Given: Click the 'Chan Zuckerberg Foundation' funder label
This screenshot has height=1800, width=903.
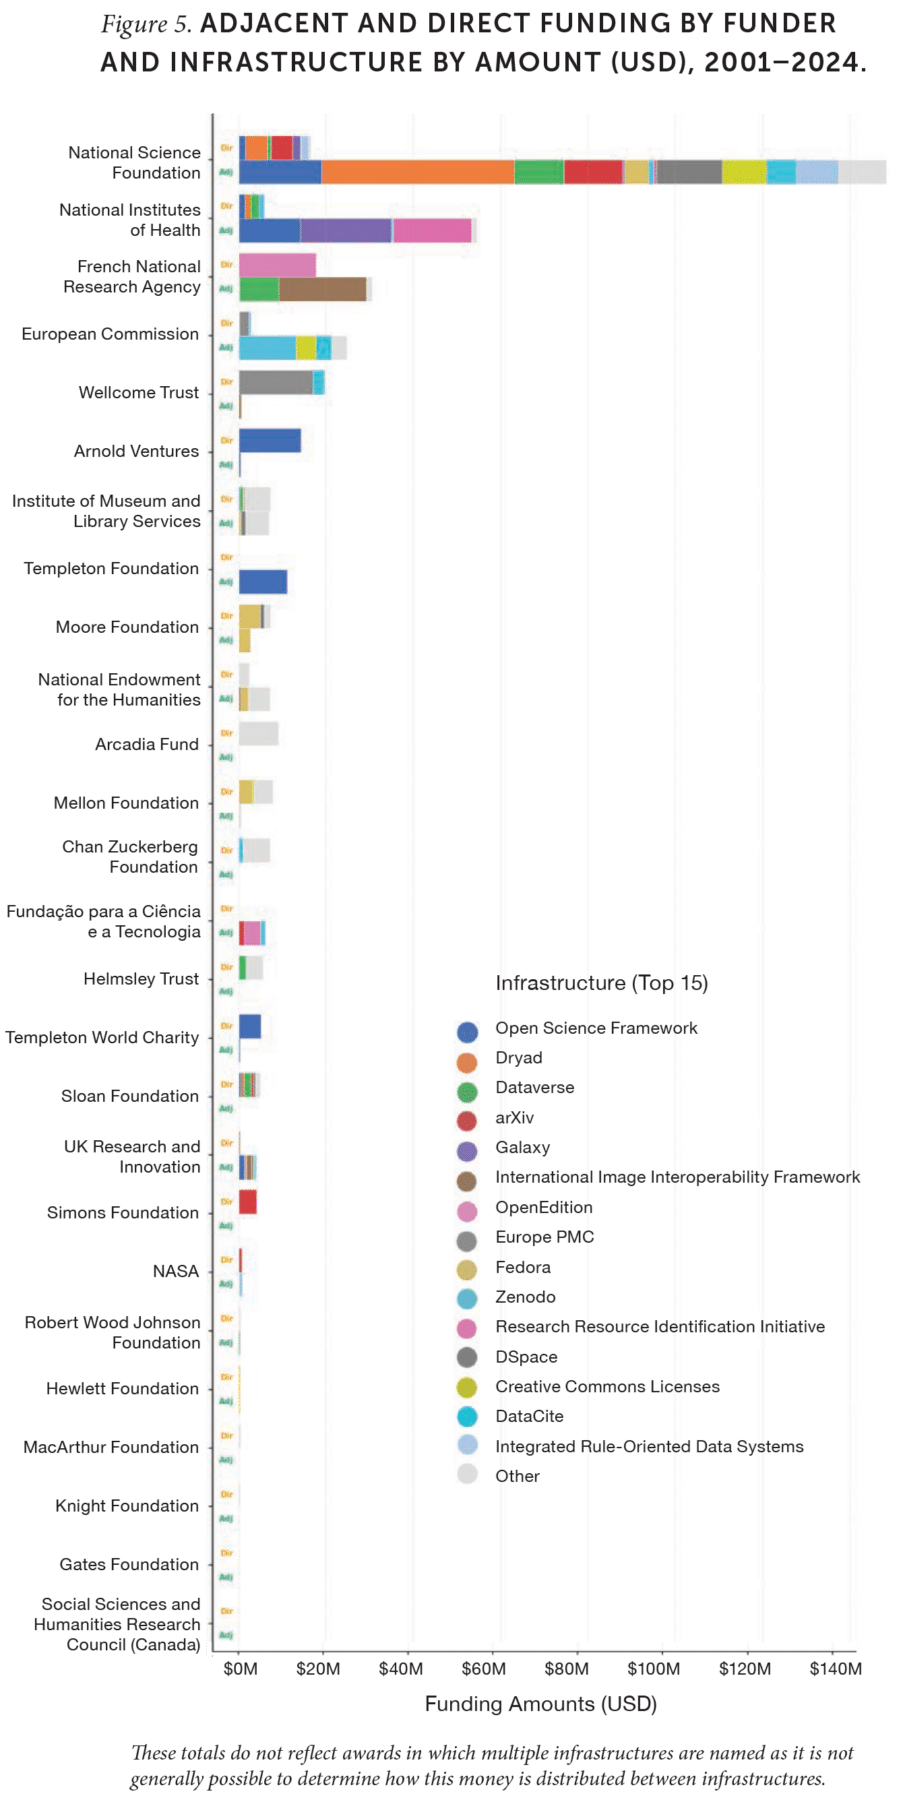Looking at the screenshot, I should point(130,857).
